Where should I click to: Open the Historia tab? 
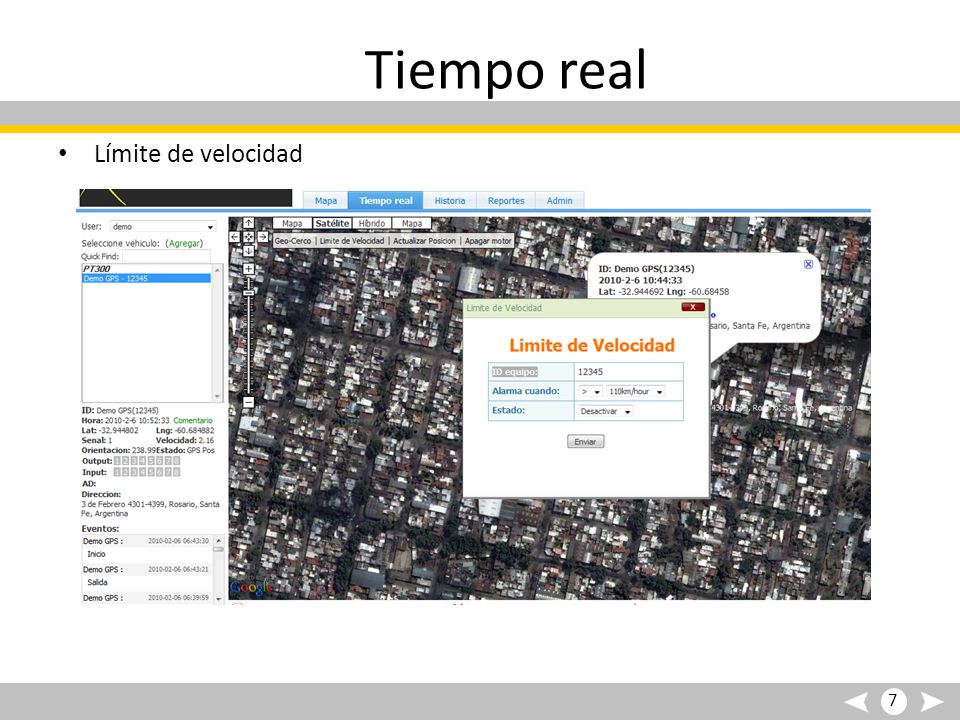point(450,201)
